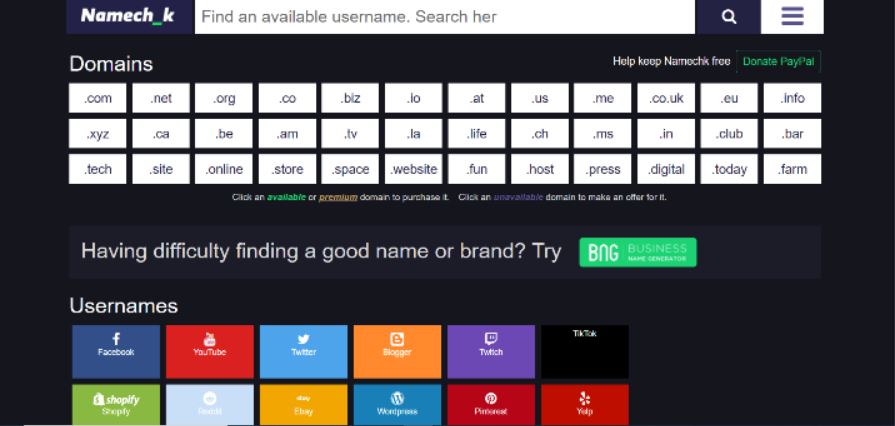Pick the .io domain option
Viewport: 895px width, 426px height.
414,98
